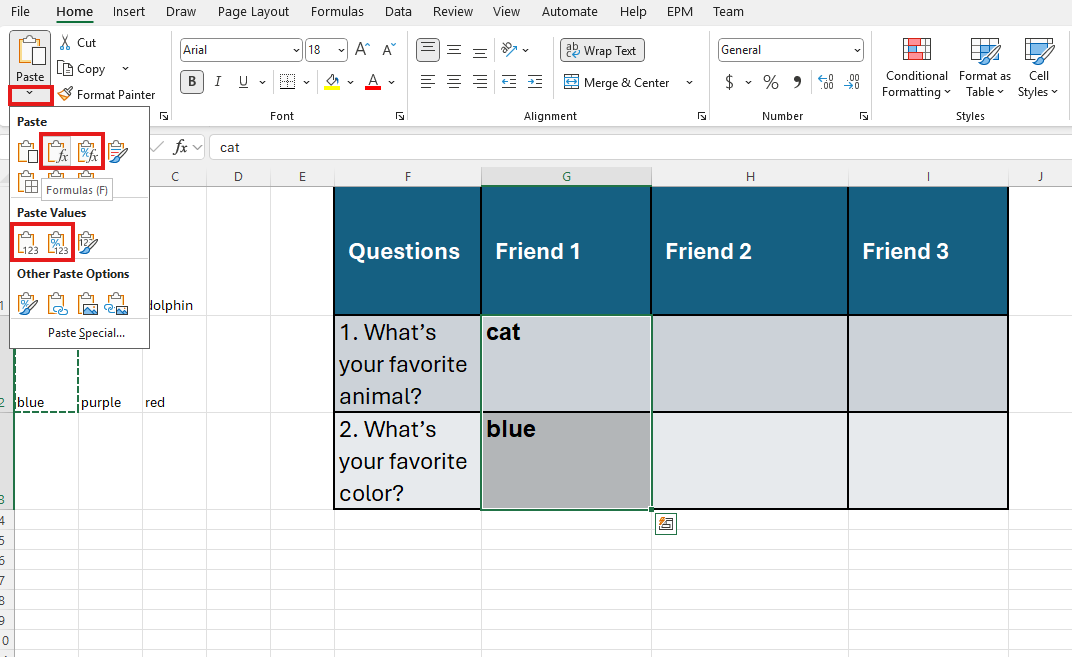Screen dimensions: 1072x657
Task: Open the File tab
Action: (x=21, y=12)
